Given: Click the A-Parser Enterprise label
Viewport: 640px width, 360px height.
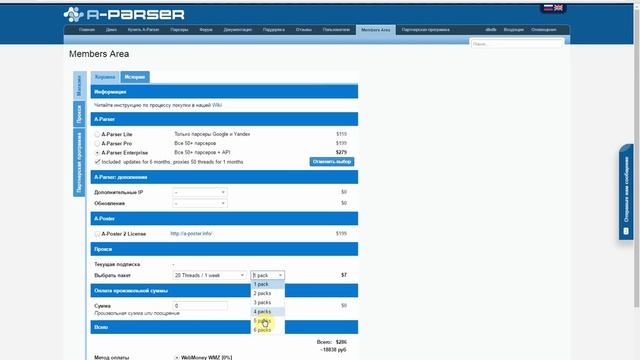Looking at the screenshot, I should point(124,153).
